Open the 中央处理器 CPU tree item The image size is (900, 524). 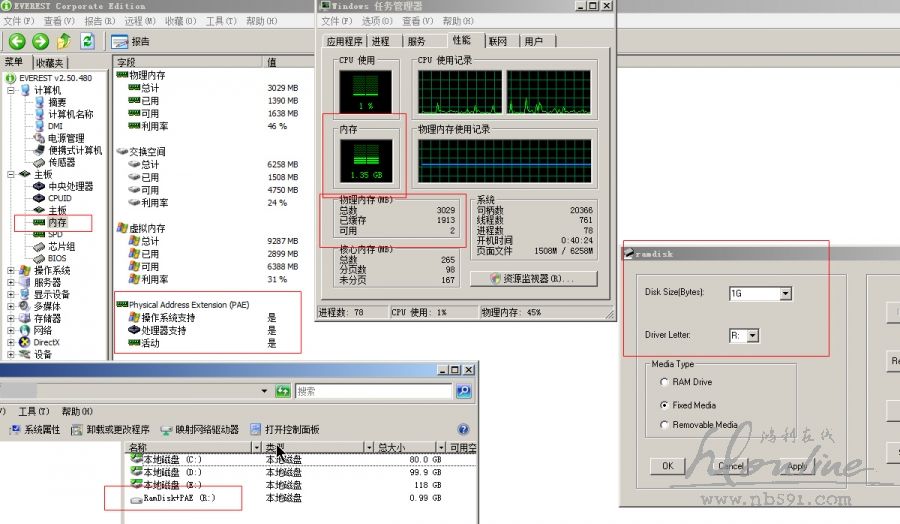pos(70,186)
